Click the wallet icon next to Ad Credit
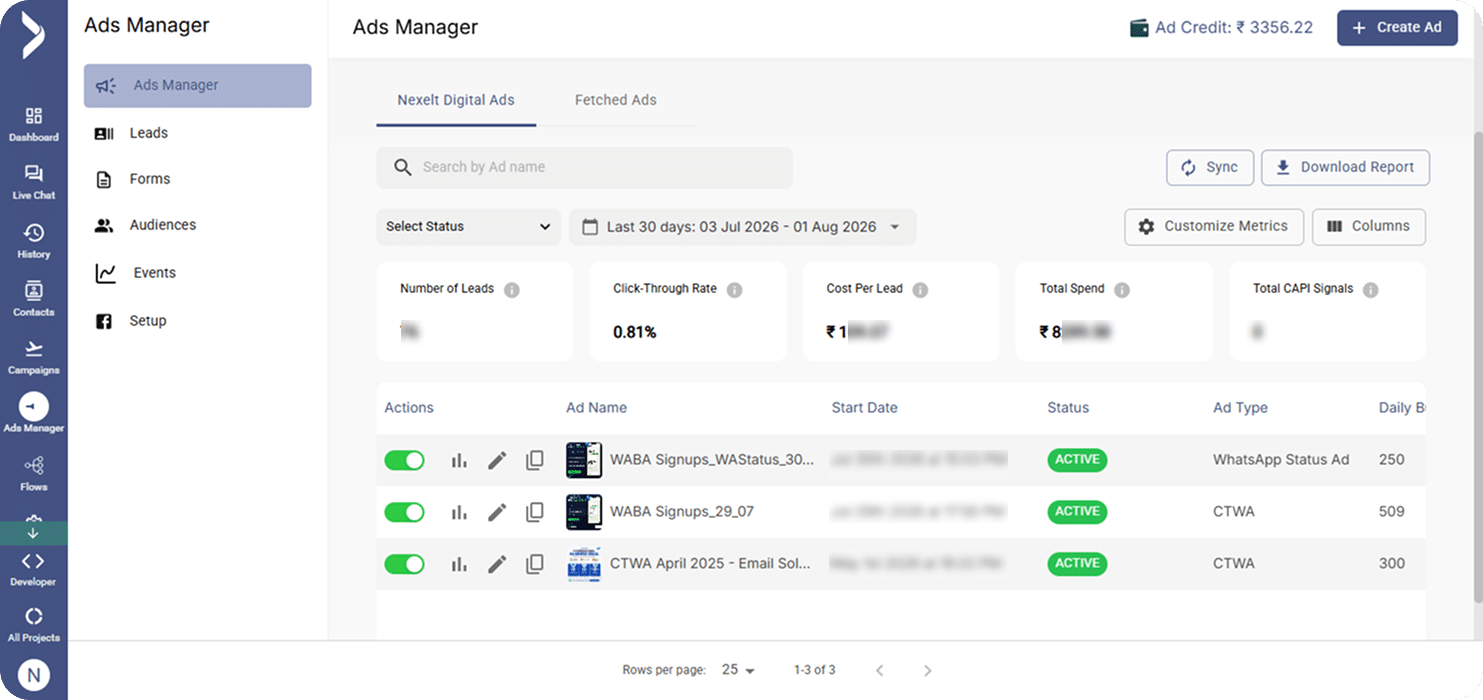Image resolution: width=1483 pixels, height=700 pixels. pos(1139,28)
